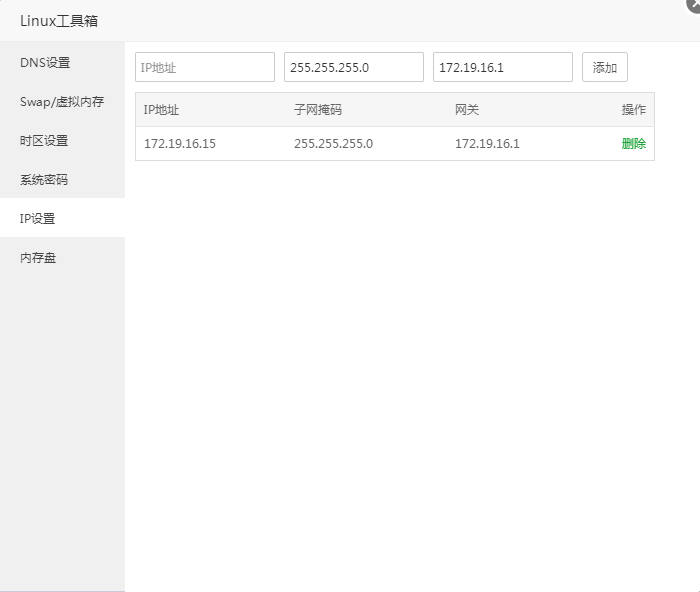Image resolution: width=700 pixels, height=592 pixels.
Task: Select gateway value 172.19.16.1 in table row
Action: (487, 143)
